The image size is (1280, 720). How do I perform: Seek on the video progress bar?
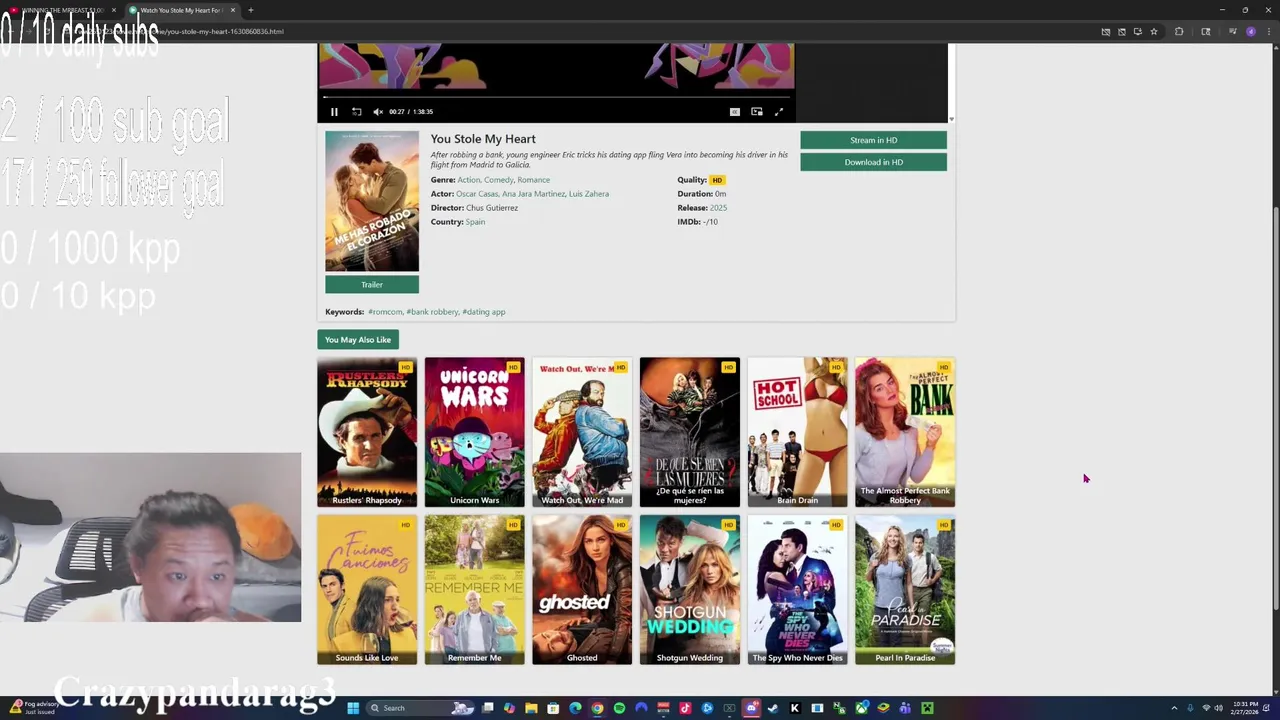(556, 98)
